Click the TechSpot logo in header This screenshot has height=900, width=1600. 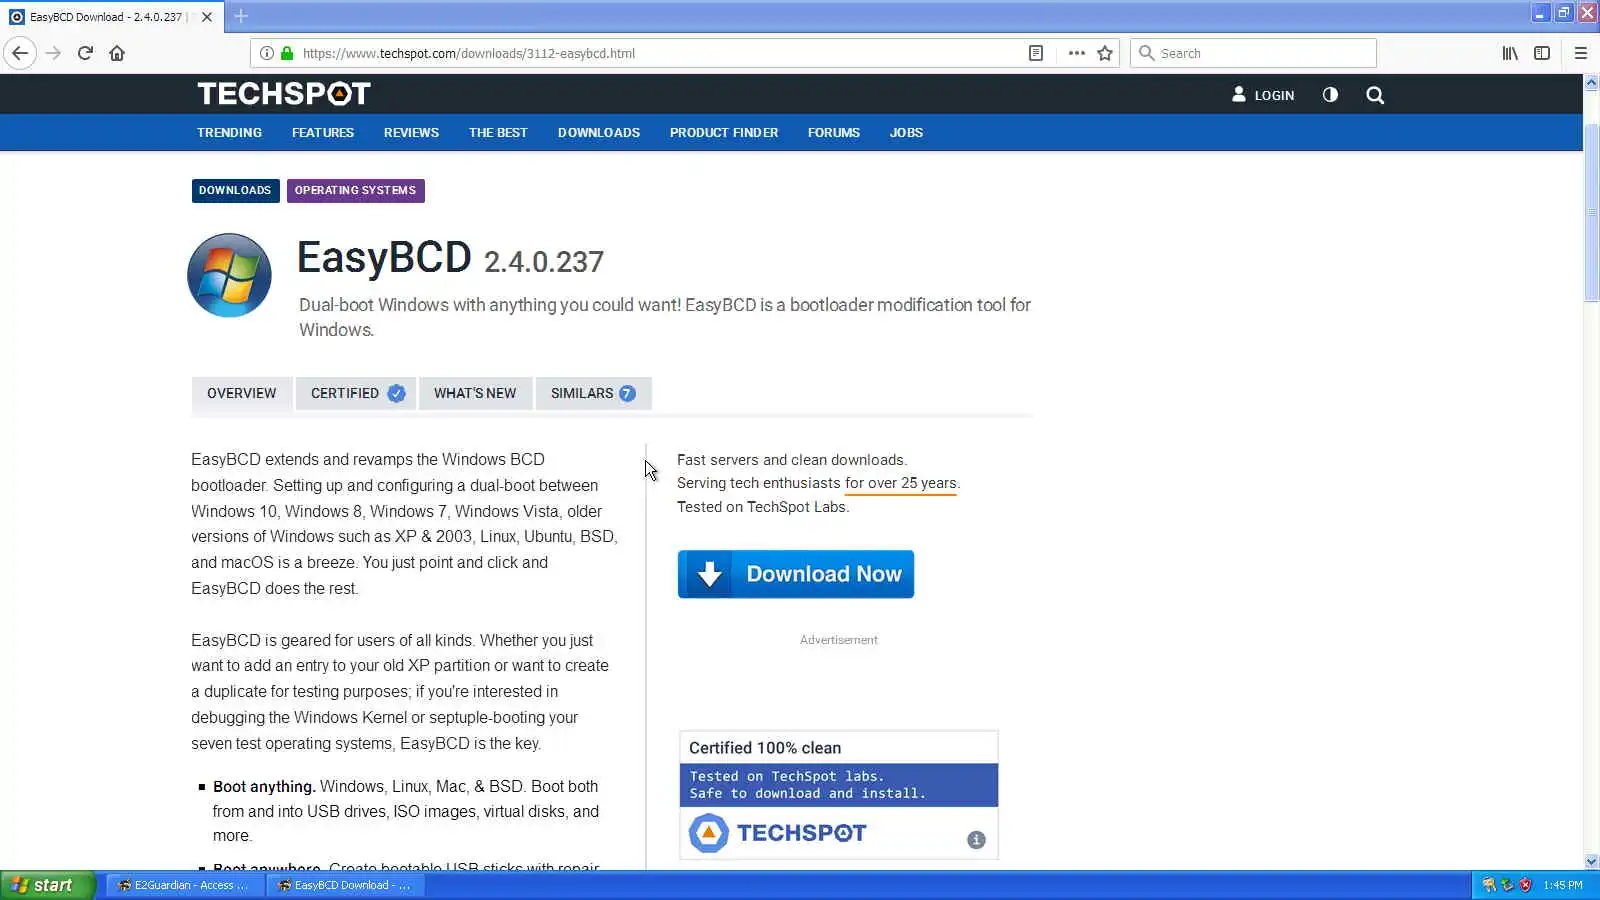pos(284,94)
